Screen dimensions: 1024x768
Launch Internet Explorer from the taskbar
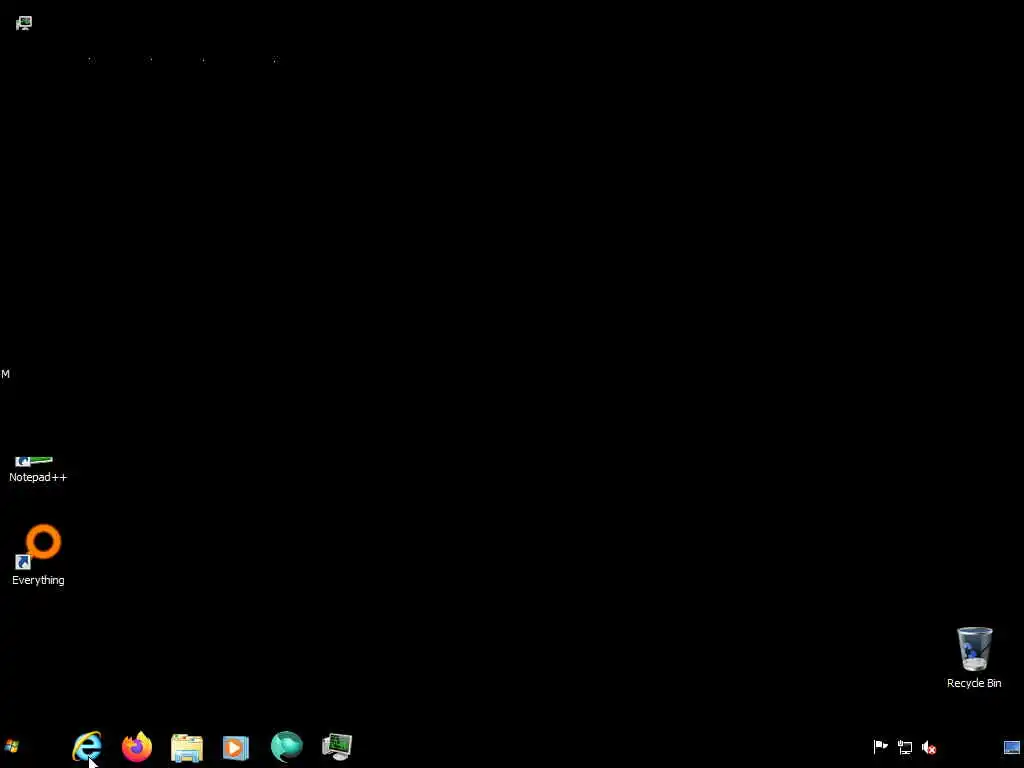[87, 746]
